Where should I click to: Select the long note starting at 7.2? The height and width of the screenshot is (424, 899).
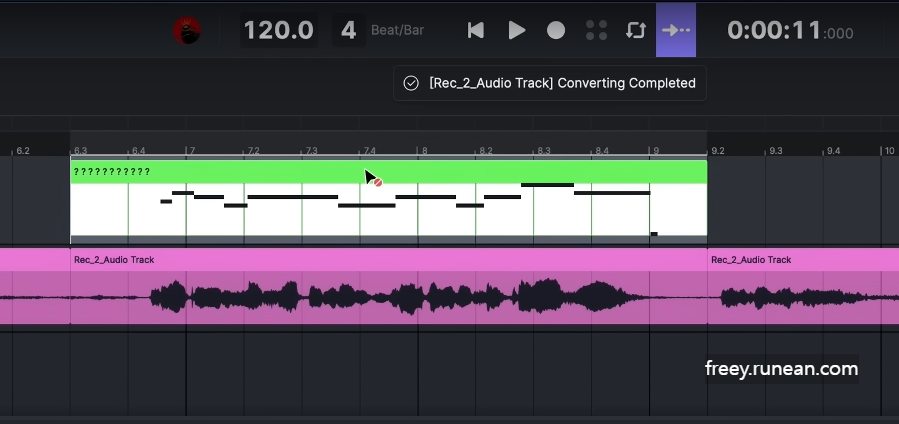click(292, 197)
